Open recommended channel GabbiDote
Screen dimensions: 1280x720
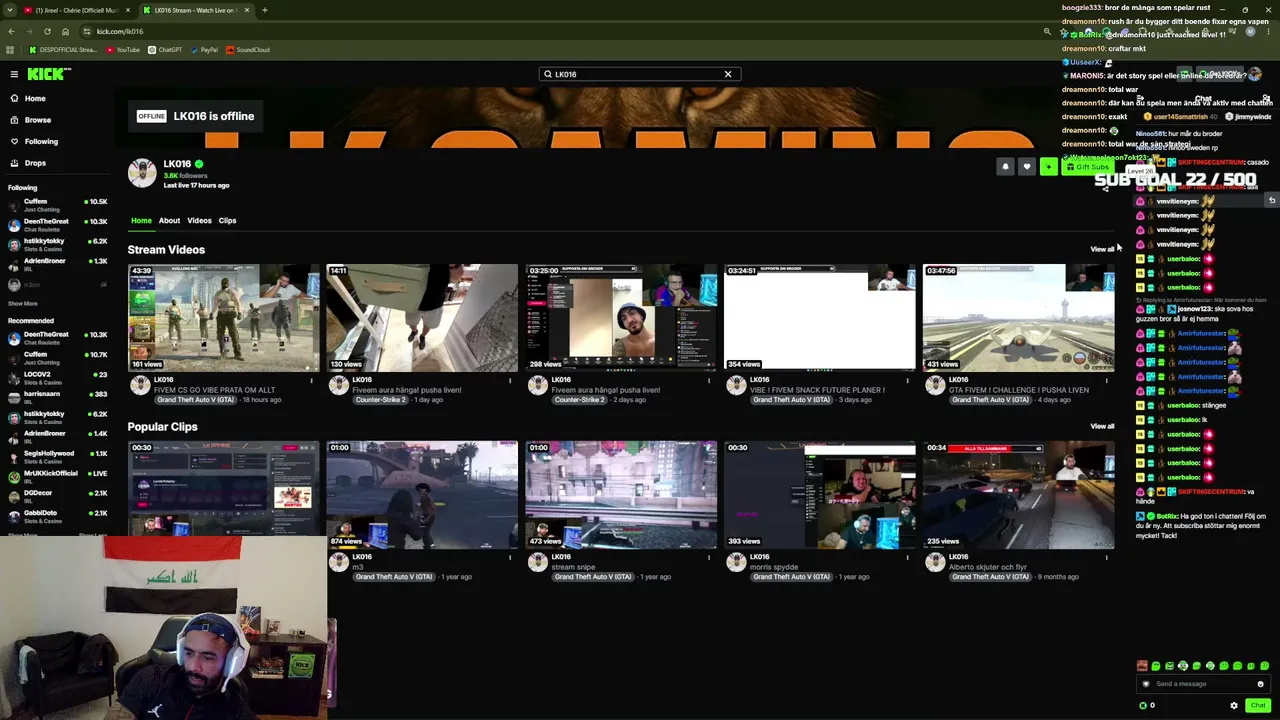(x=58, y=515)
